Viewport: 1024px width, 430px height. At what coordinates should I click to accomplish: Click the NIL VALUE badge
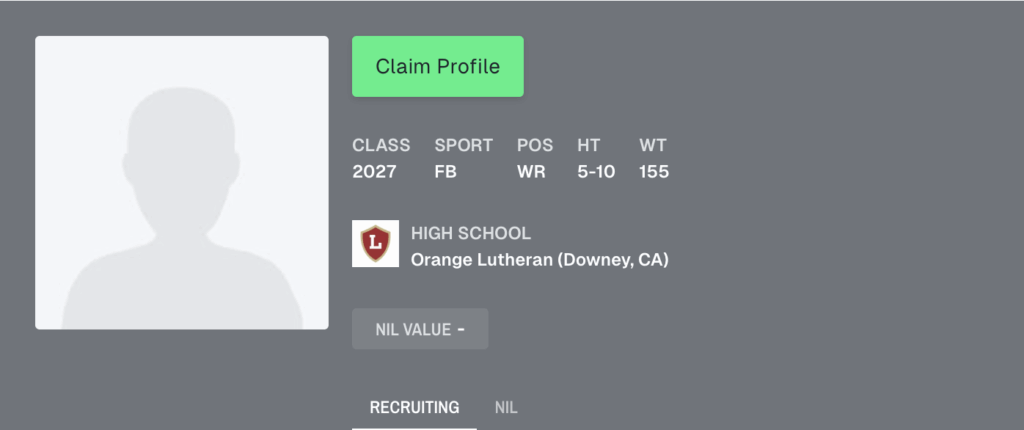coord(420,329)
